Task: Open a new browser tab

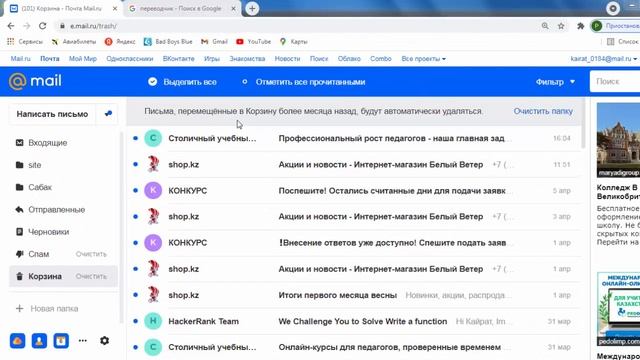Action: (x=252, y=8)
